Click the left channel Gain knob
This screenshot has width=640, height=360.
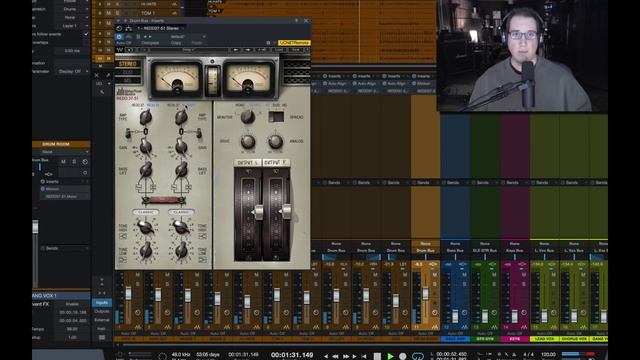146,146
